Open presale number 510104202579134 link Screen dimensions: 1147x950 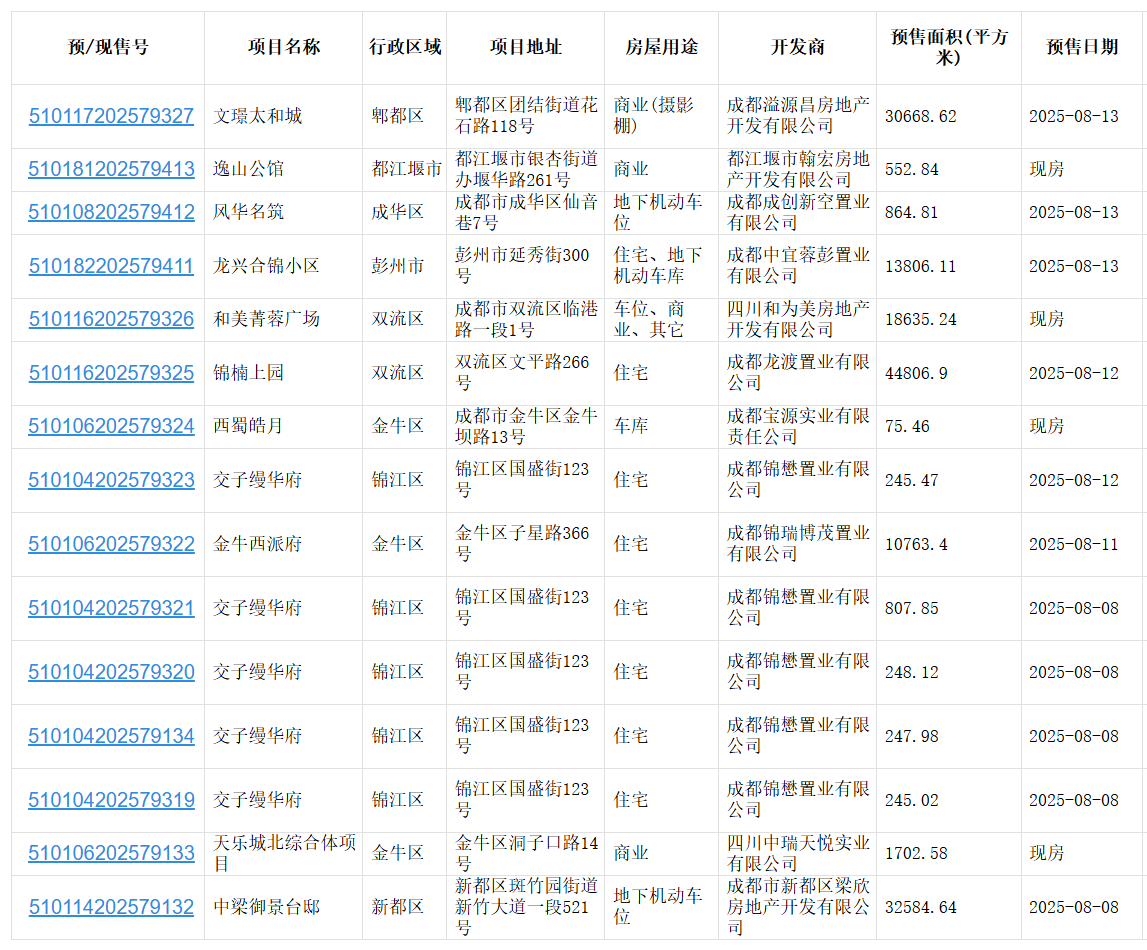tap(111, 736)
